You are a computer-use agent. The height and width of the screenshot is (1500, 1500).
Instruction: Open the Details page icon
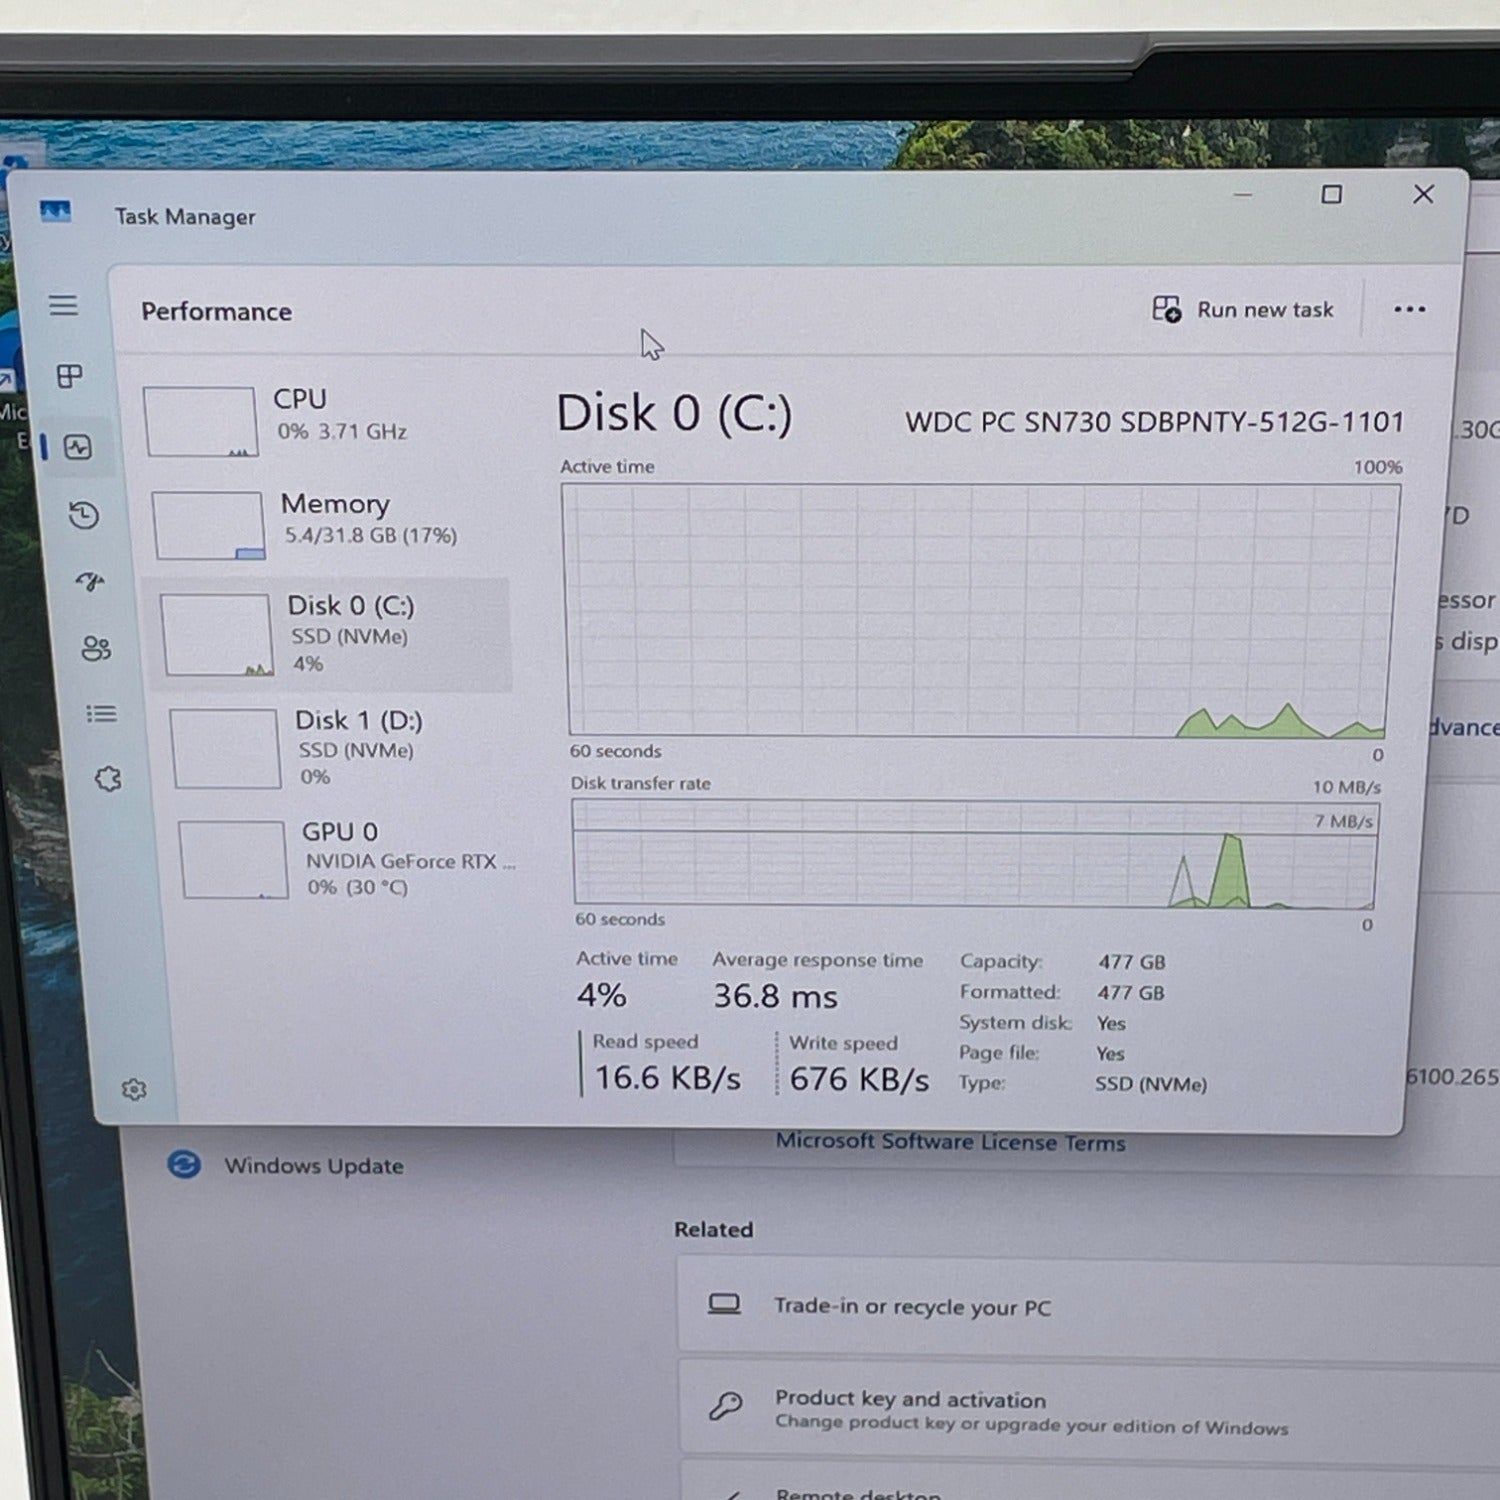click(101, 714)
